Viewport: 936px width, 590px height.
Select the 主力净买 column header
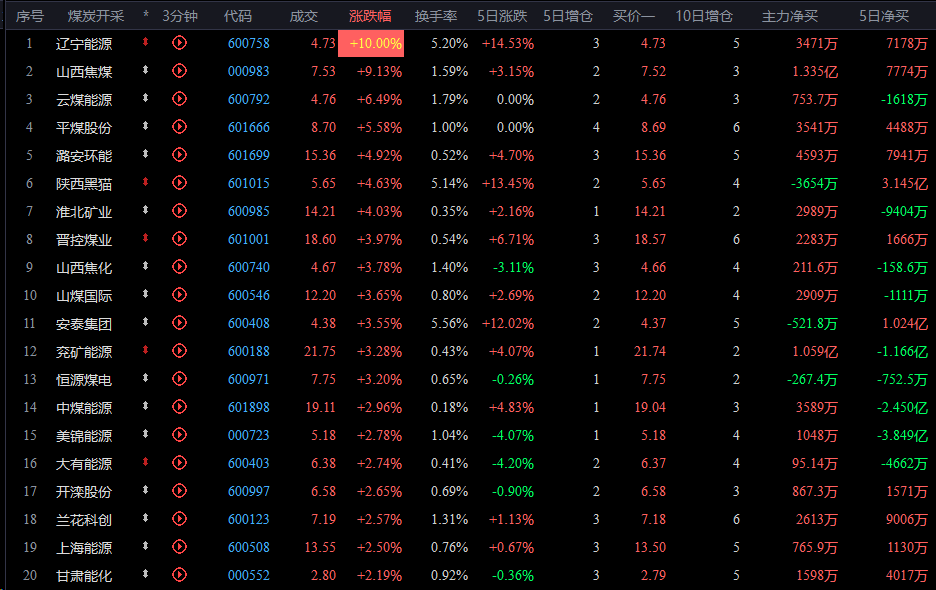click(790, 16)
